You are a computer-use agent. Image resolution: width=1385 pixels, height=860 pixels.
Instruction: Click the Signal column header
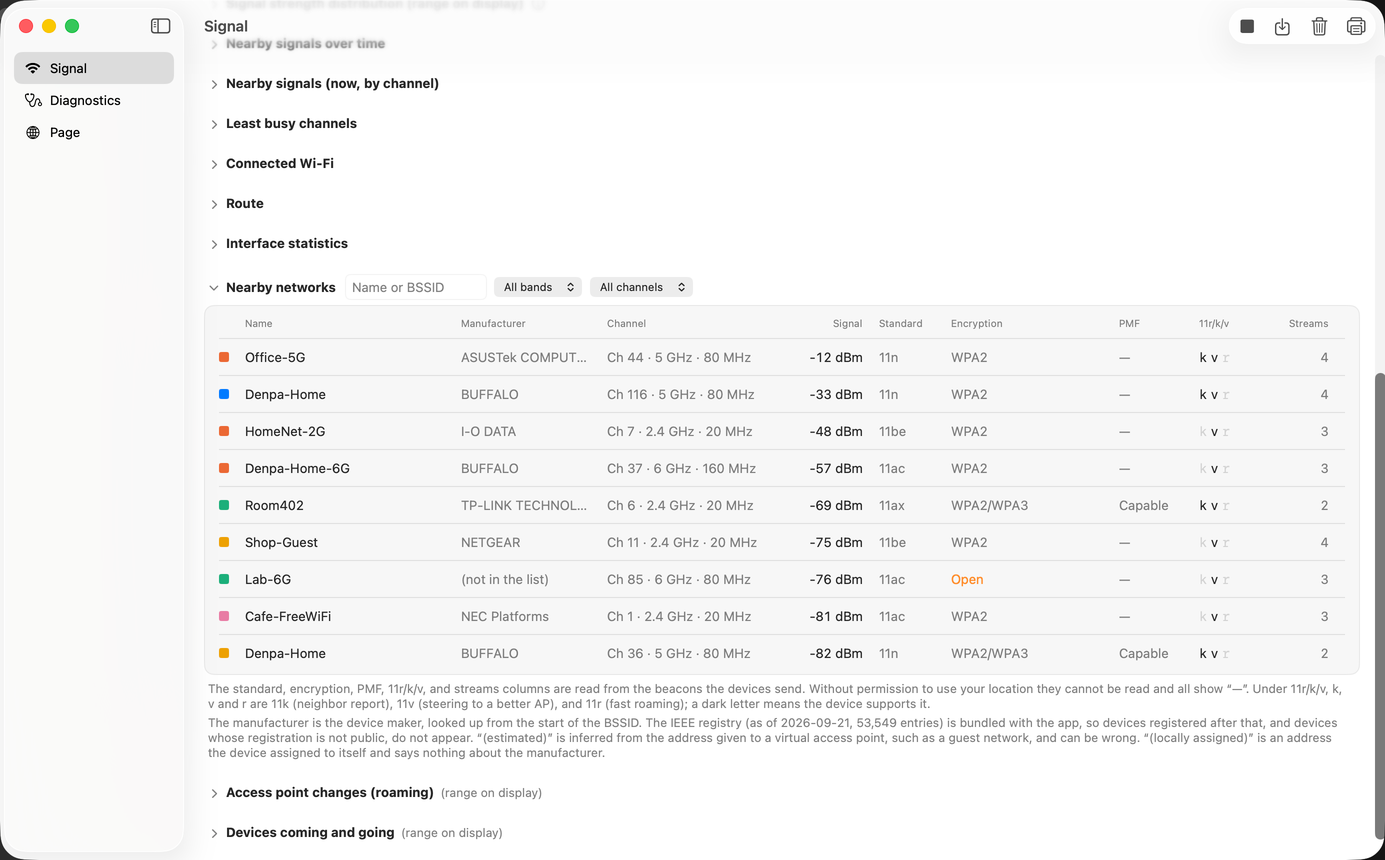click(x=848, y=324)
